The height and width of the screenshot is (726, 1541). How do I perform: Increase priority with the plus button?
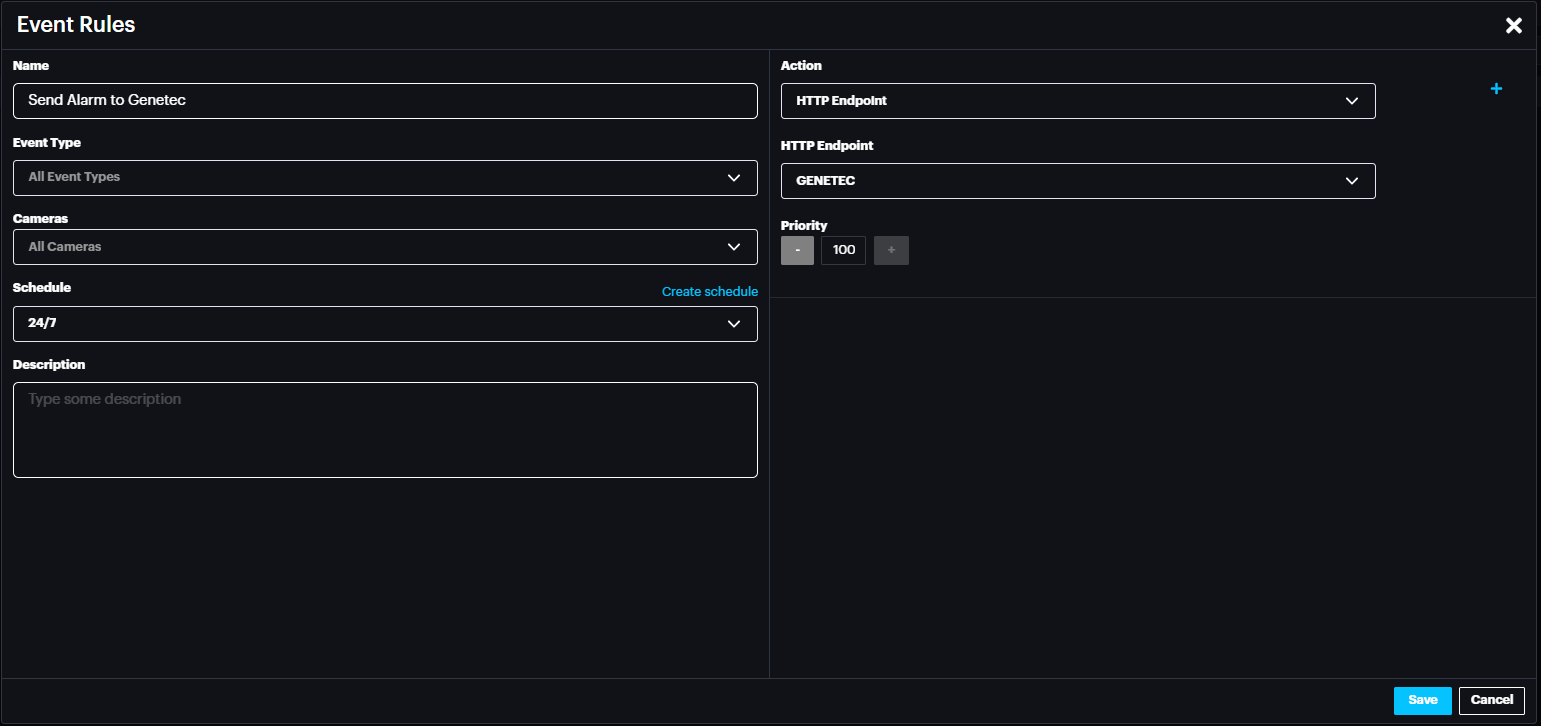[x=891, y=250]
